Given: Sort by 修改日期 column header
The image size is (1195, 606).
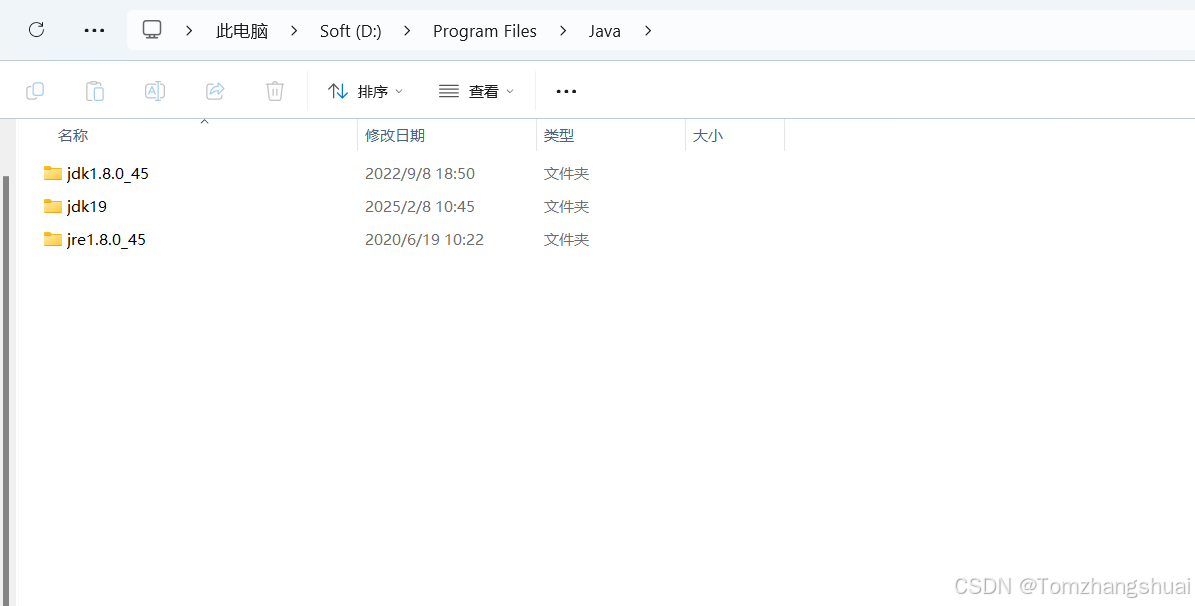Looking at the screenshot, I should [x=396, y=134].
